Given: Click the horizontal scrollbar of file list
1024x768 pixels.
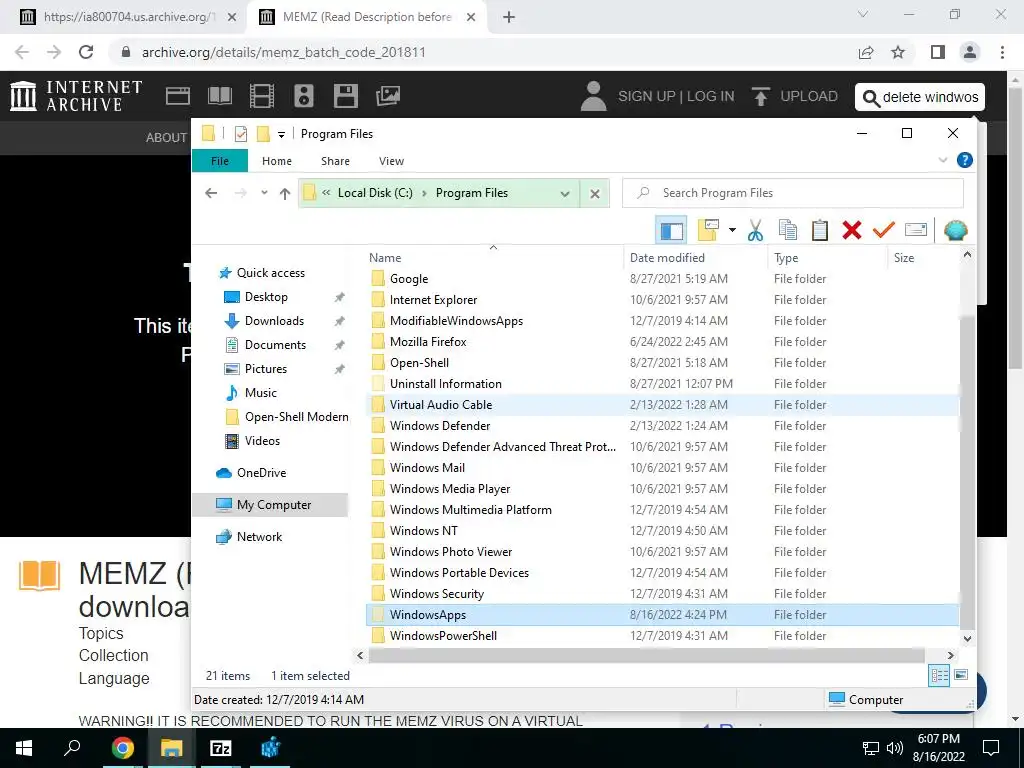Looking at the screenshot, I should (647, 655).
